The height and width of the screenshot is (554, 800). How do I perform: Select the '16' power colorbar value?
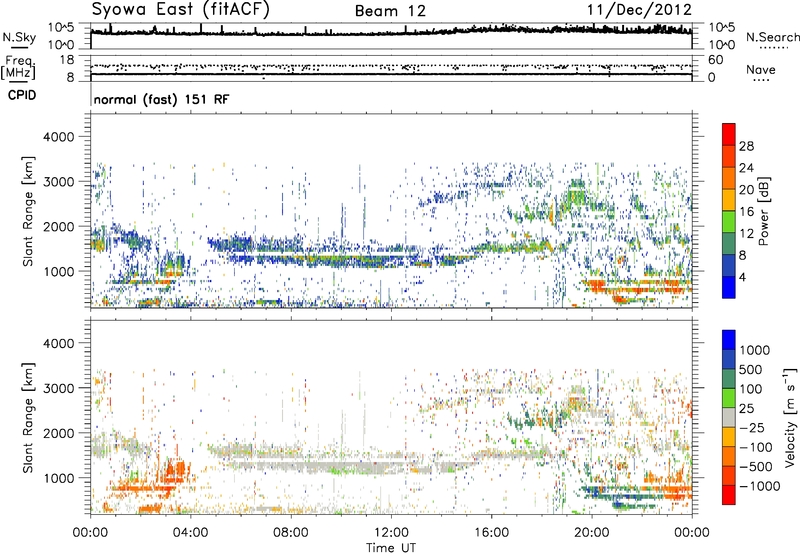pyautogui.click(x=746, y=212)
